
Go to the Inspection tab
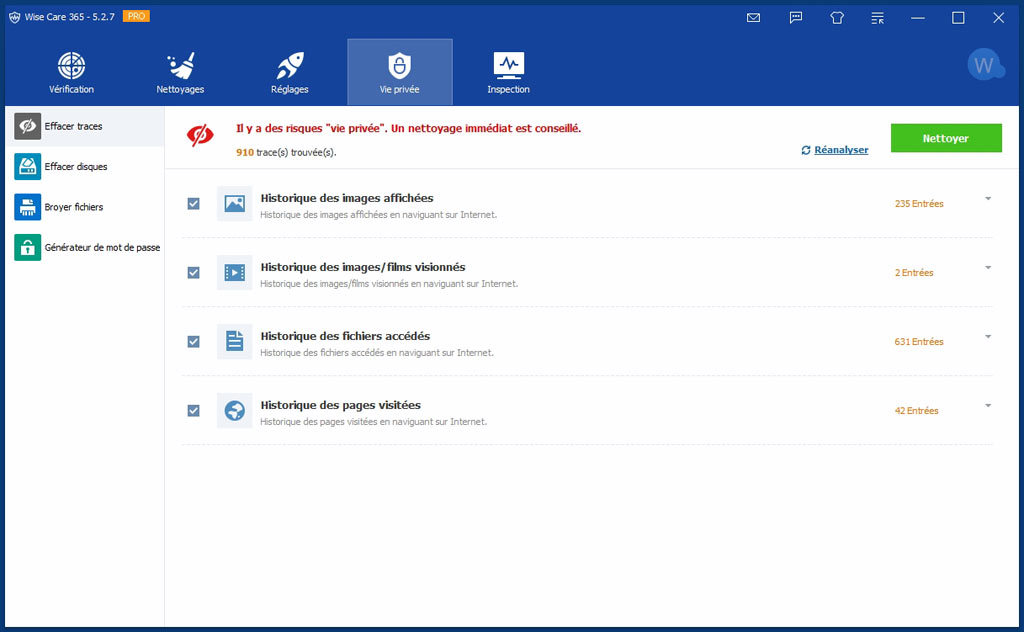coord(509,72)
